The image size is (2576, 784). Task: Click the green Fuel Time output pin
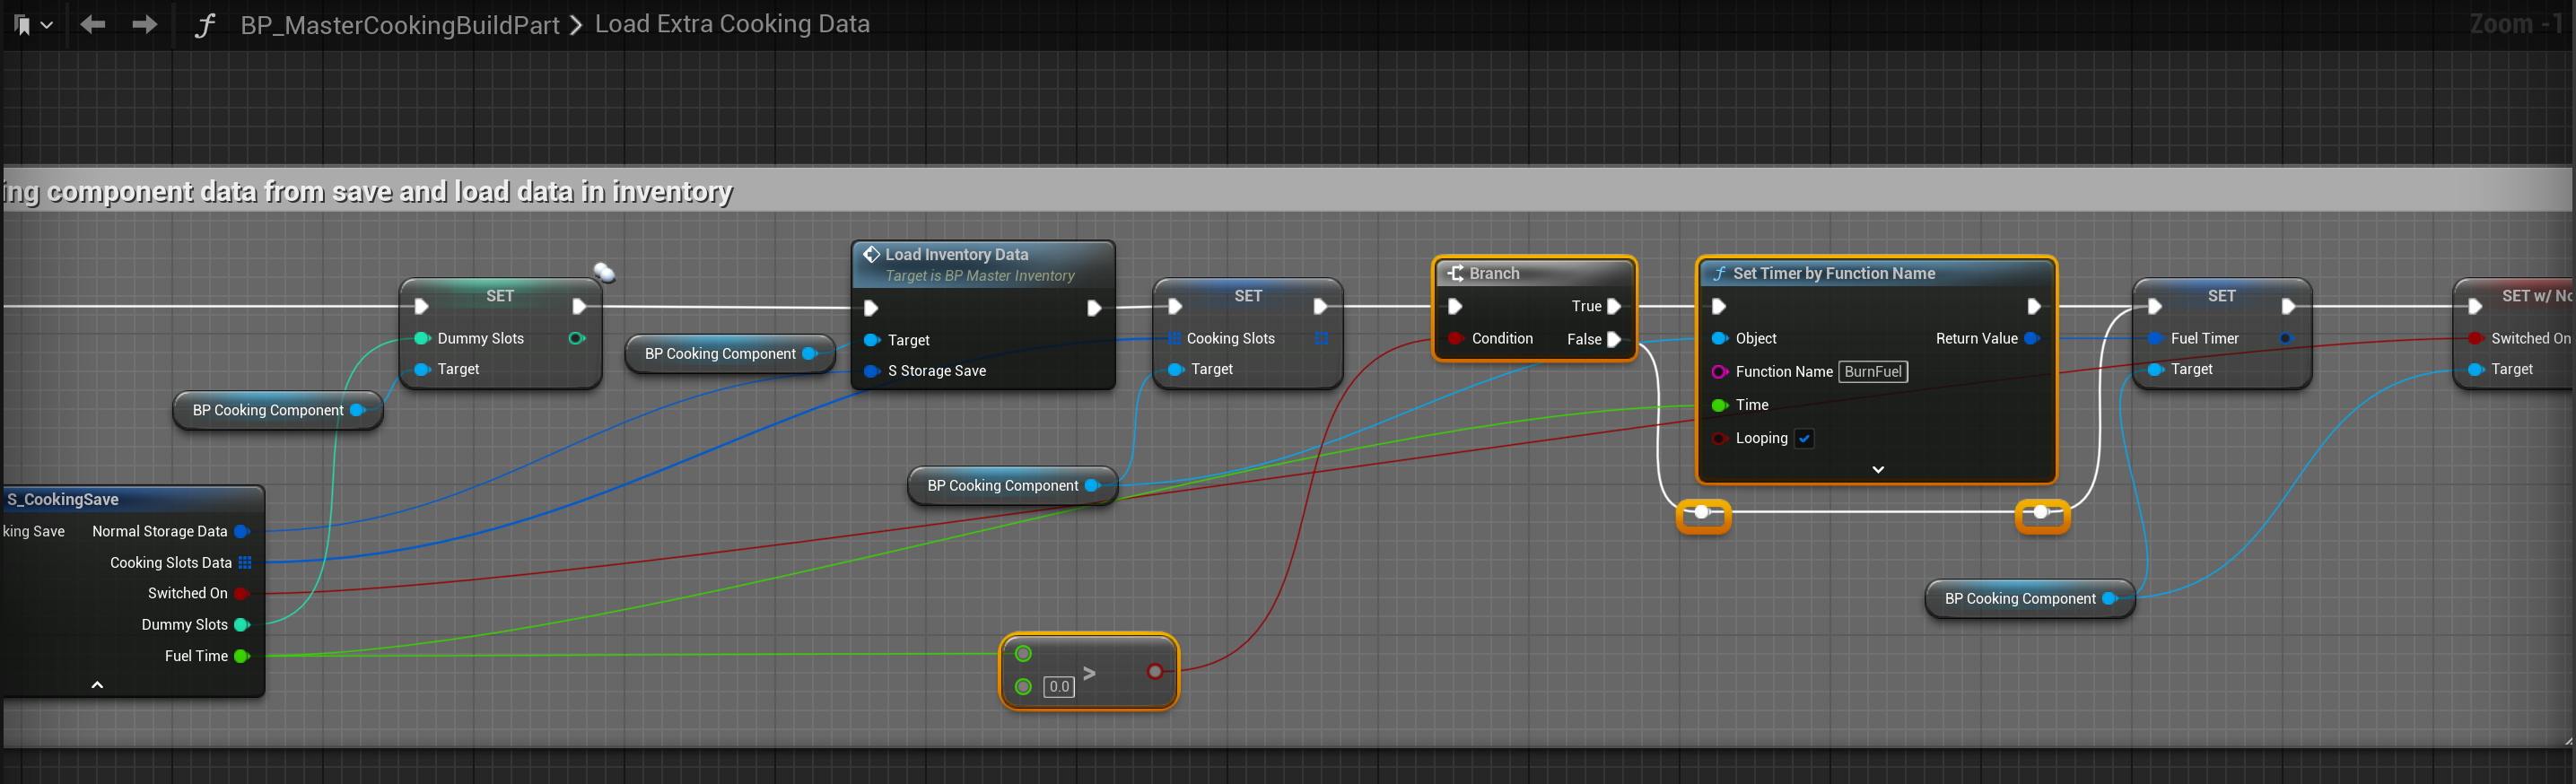pyautogui.click(x=241, y=656)
